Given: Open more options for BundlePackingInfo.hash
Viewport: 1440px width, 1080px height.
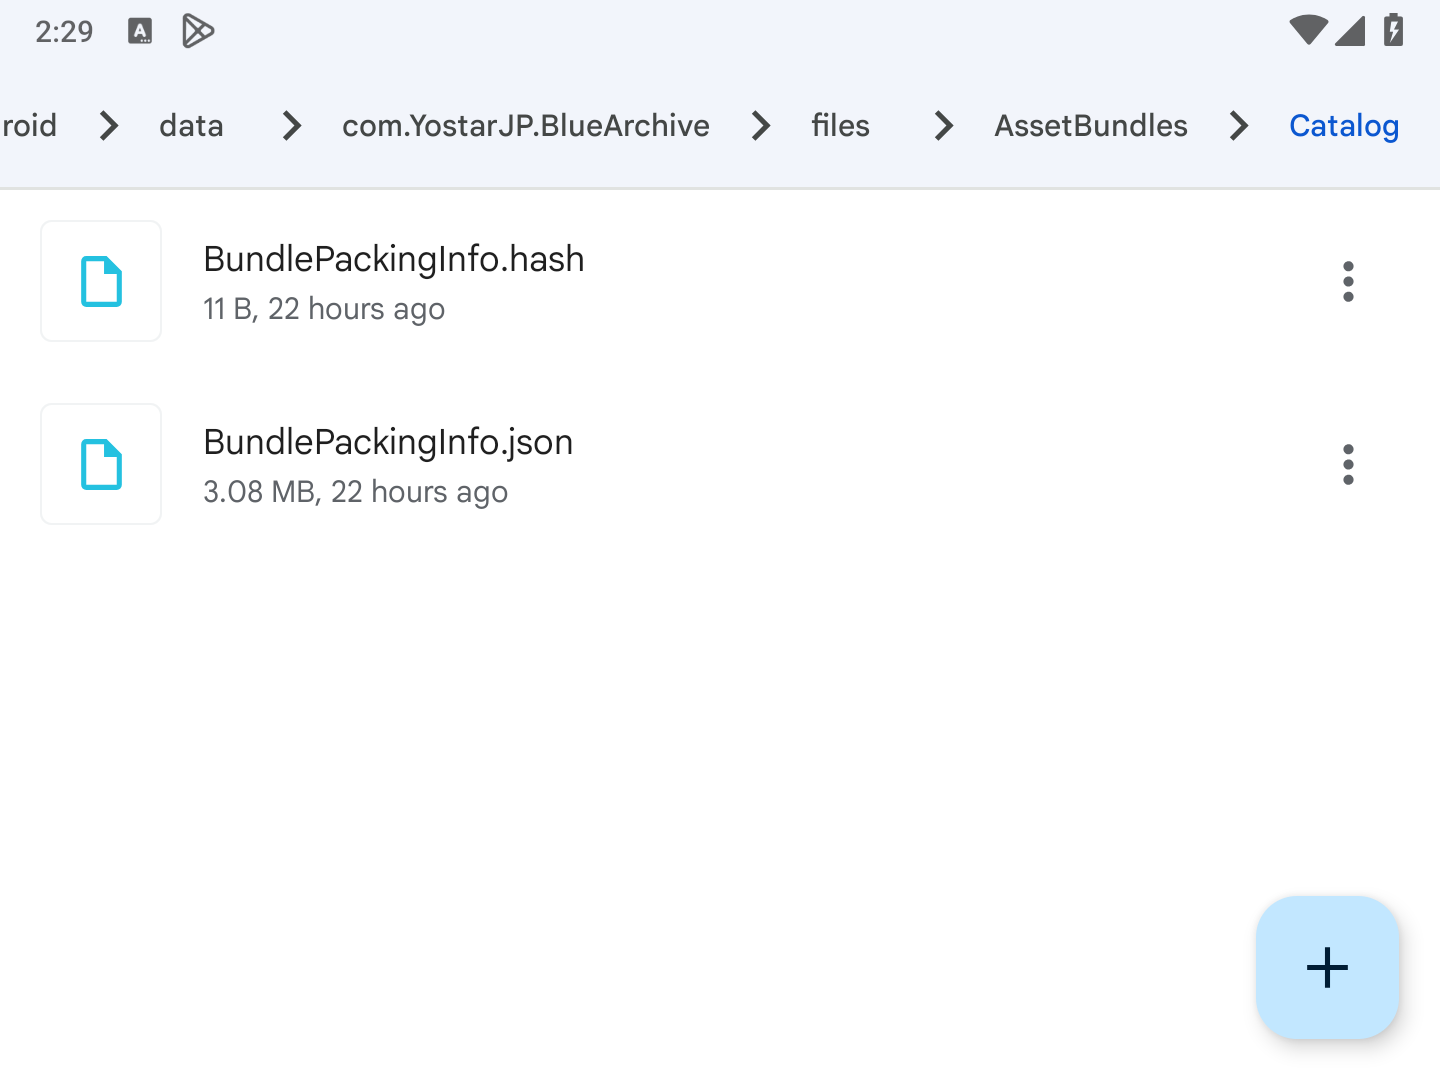Looking at the screenshot, I should pyautogui.click(x=1348, y=281).
